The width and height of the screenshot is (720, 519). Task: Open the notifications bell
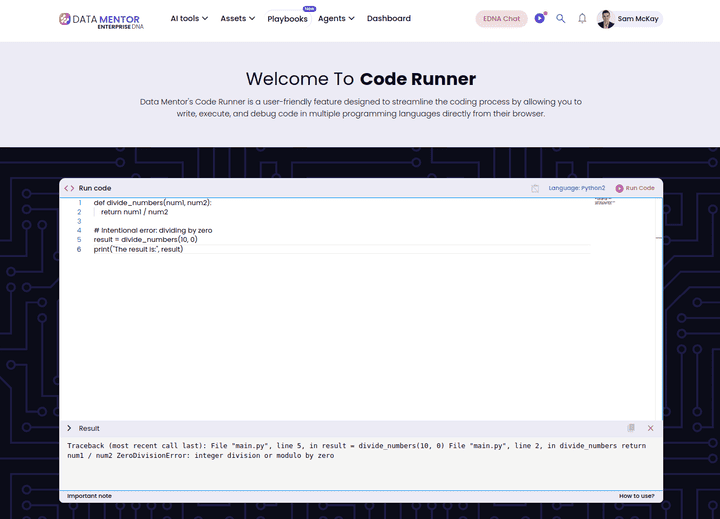(x=582, y=19)
